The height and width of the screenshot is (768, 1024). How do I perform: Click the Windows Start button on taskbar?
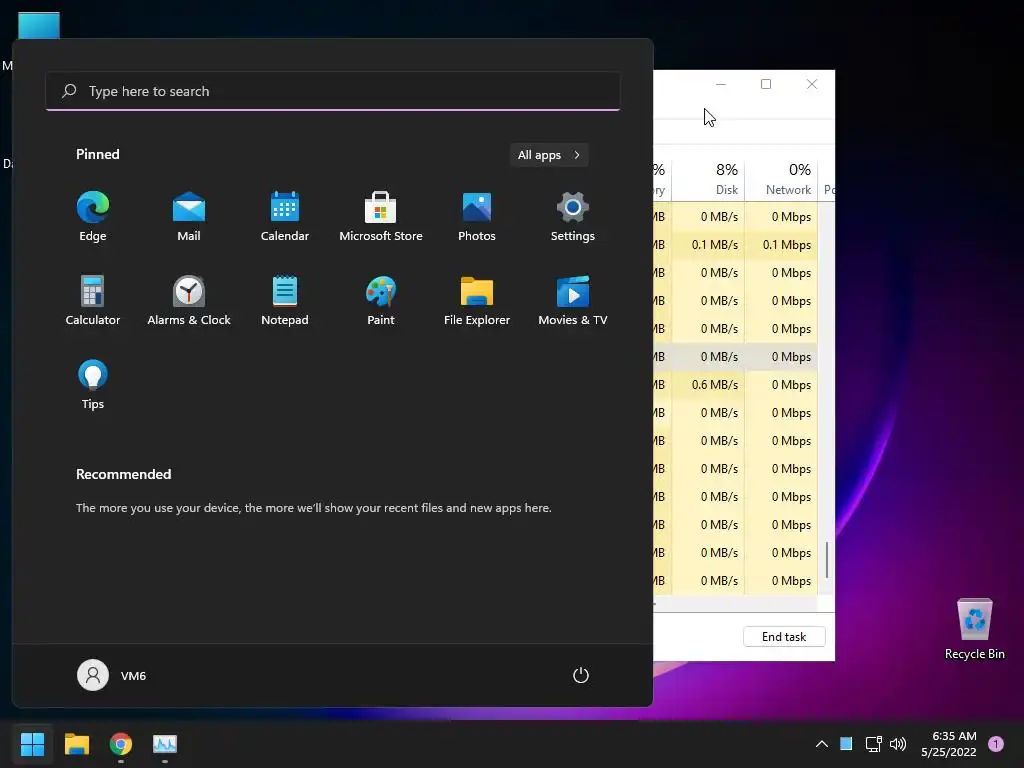(32, 744)
